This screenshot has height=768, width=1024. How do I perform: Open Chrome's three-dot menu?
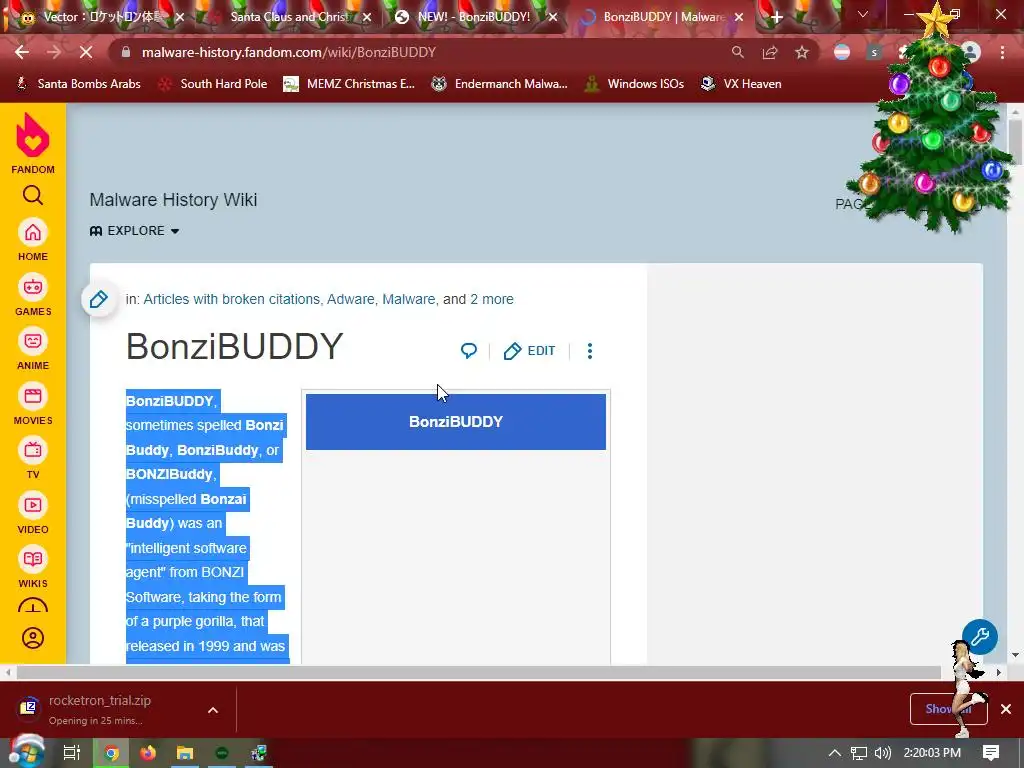pos(1002,52)
